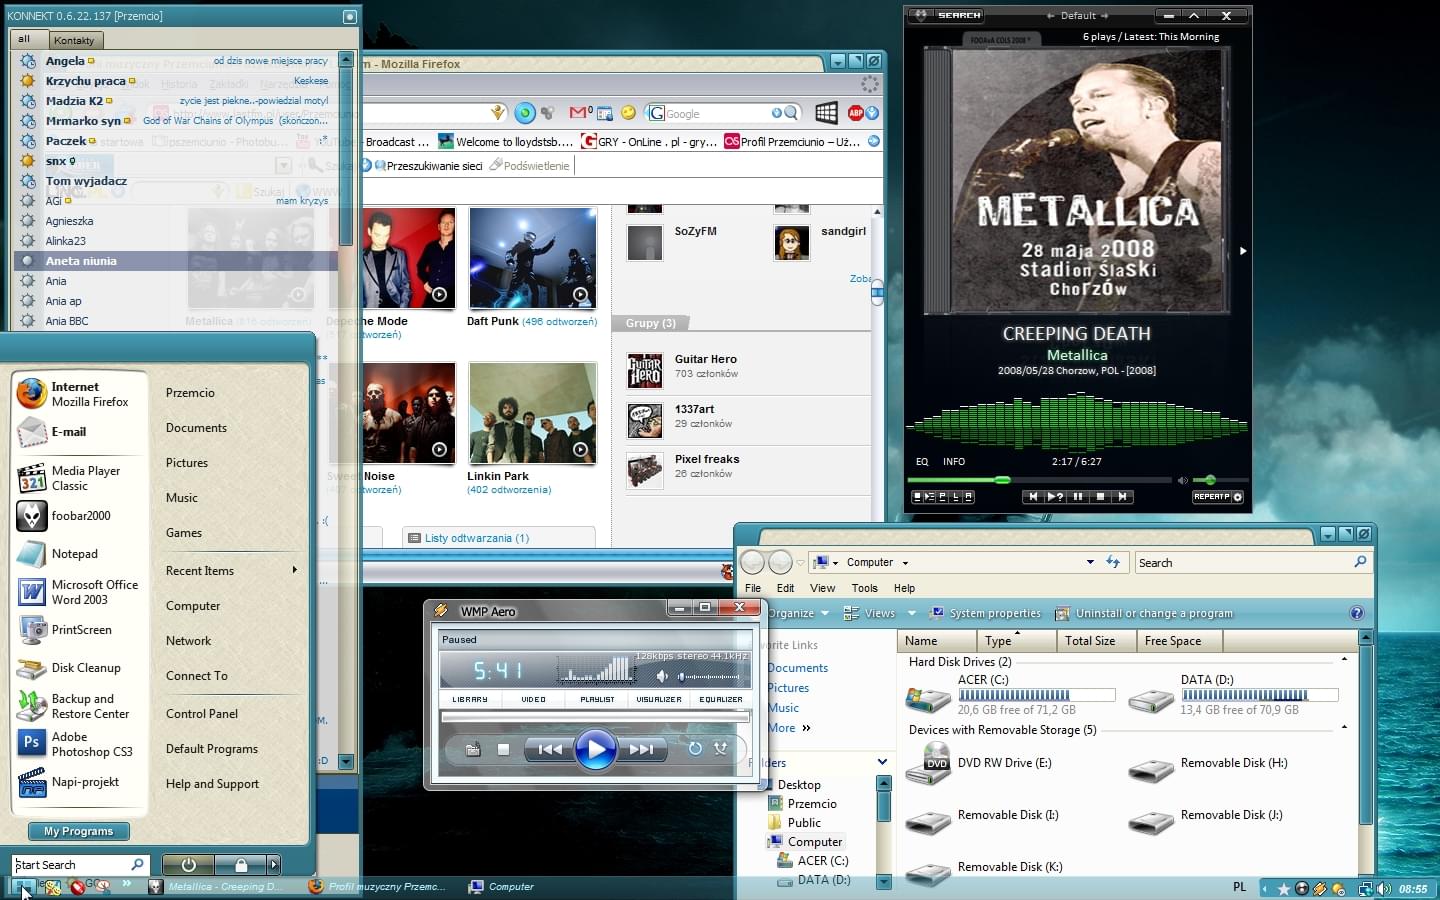Open the Listy odtwarzania (1) link
The width and height of the screenshot is (1440, 900).
click(477, 538)
